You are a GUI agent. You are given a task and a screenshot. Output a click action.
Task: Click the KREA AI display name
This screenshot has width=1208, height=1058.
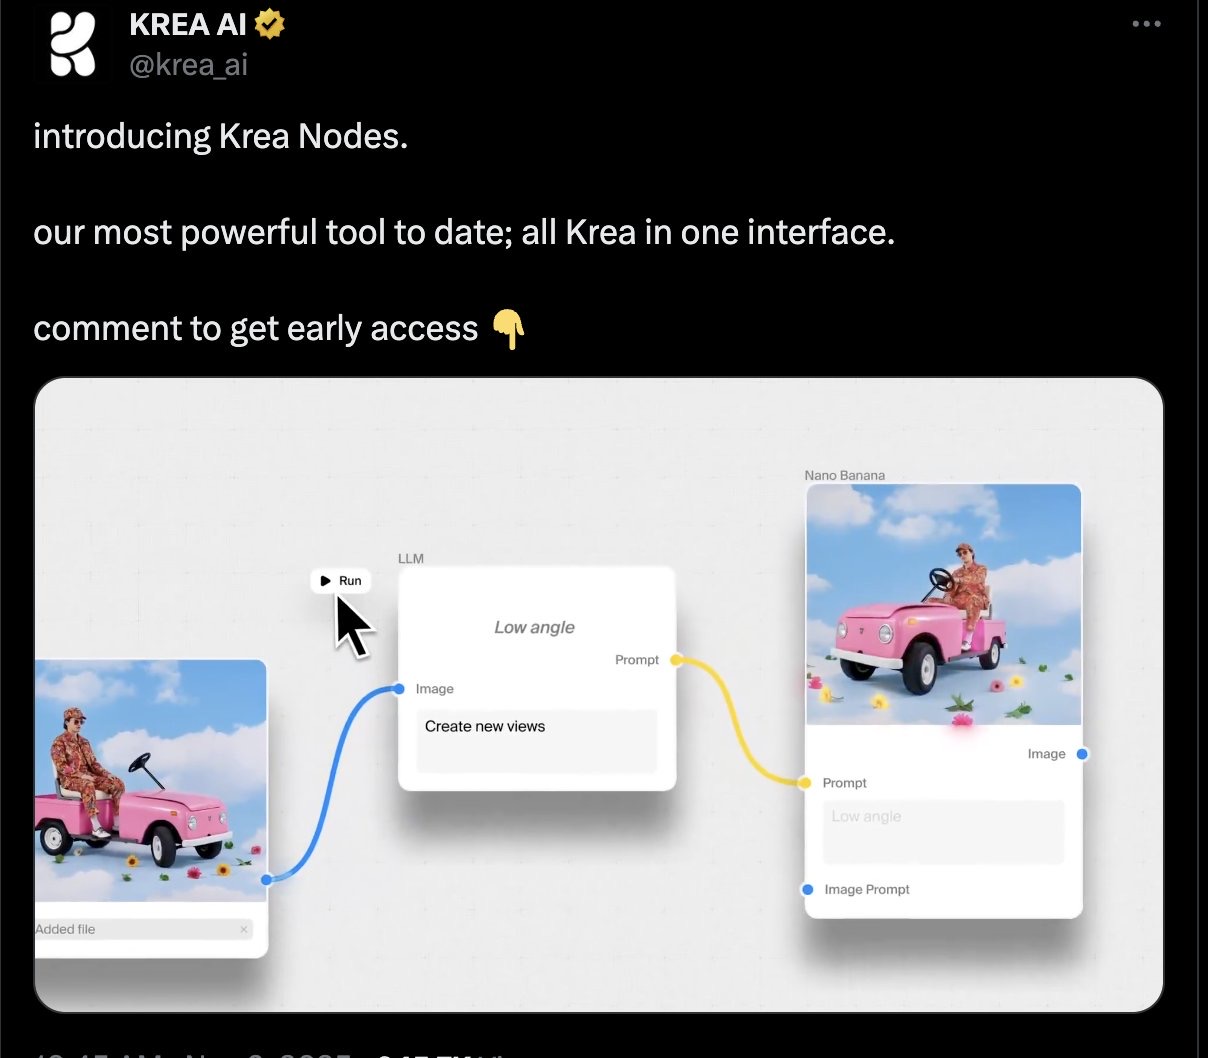[188, 24]
